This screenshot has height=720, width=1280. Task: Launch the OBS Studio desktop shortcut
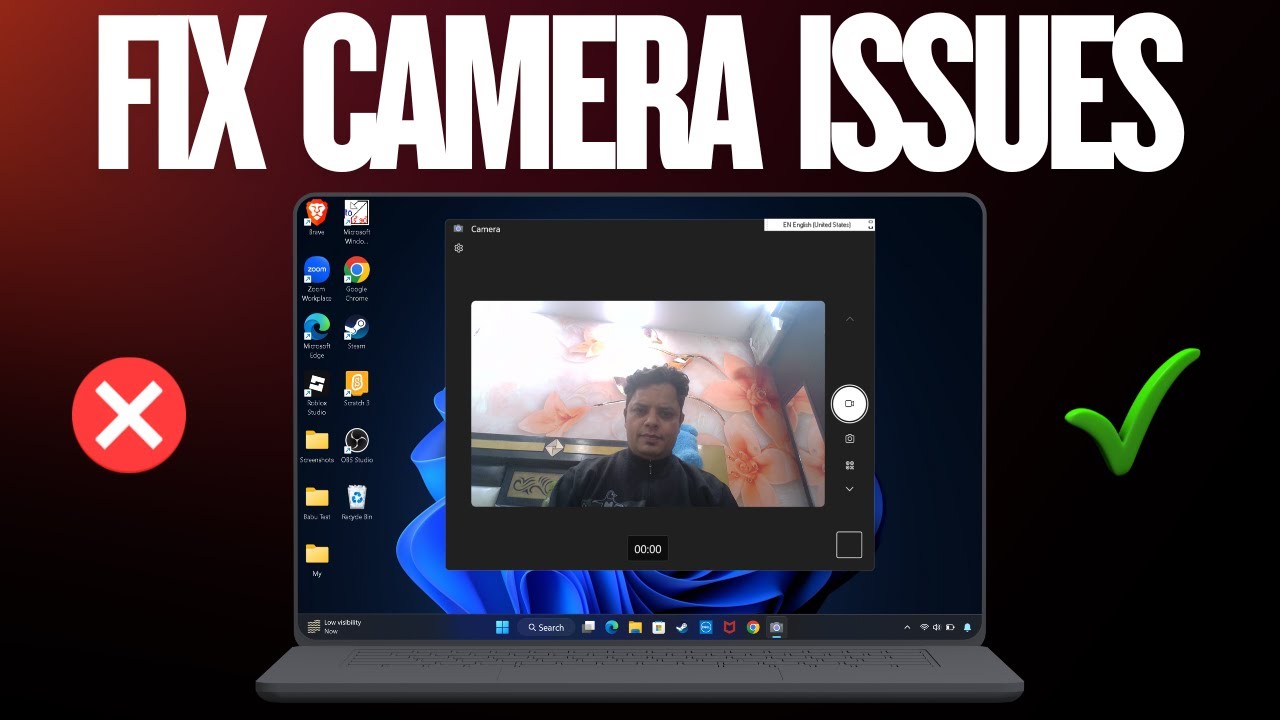[x=357, y=446]
